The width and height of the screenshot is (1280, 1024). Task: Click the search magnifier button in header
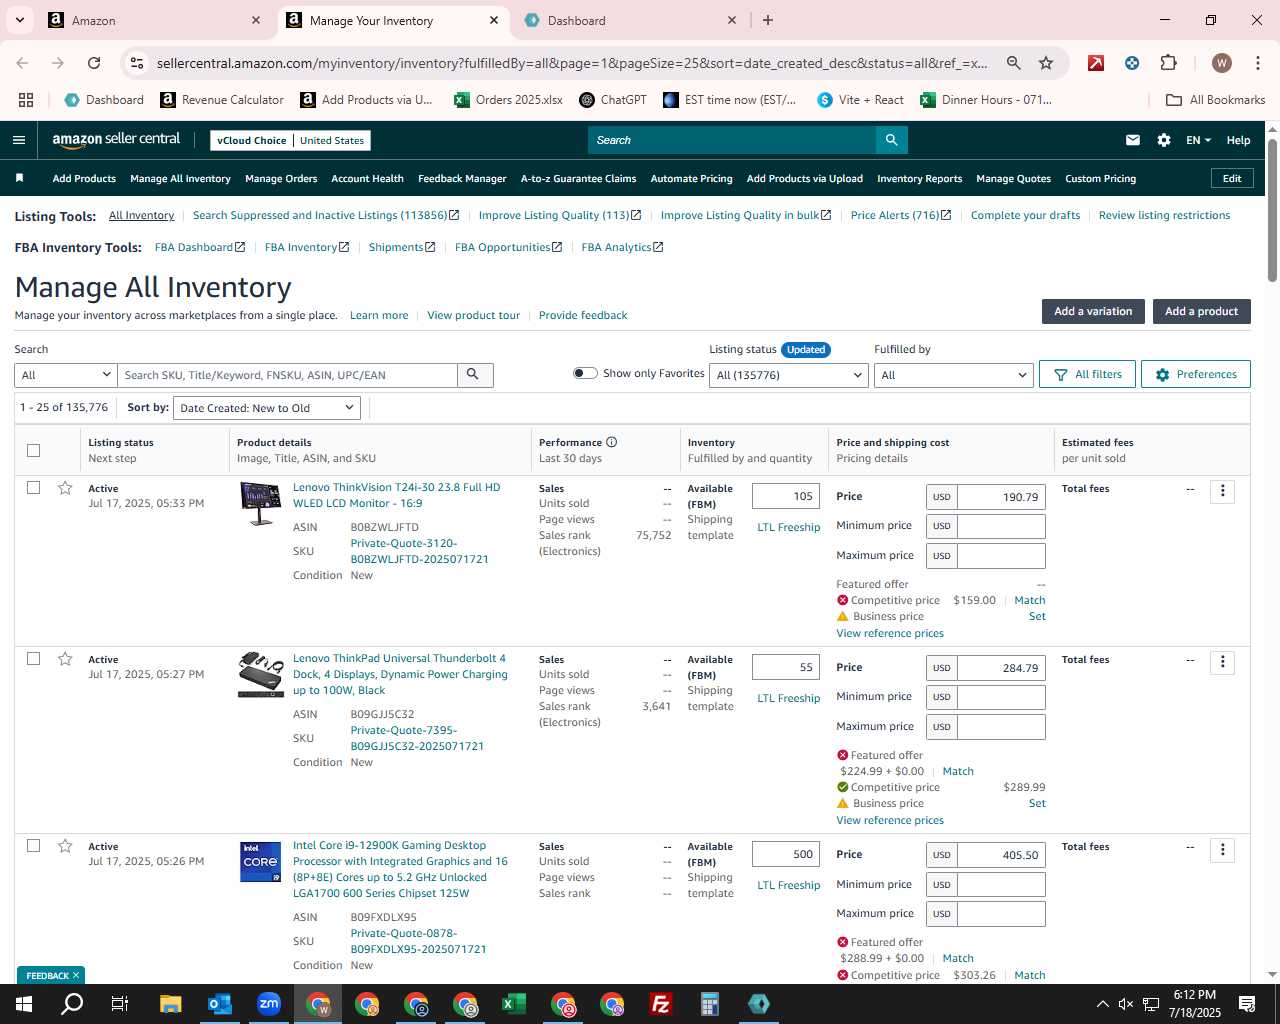click(891, 140)
